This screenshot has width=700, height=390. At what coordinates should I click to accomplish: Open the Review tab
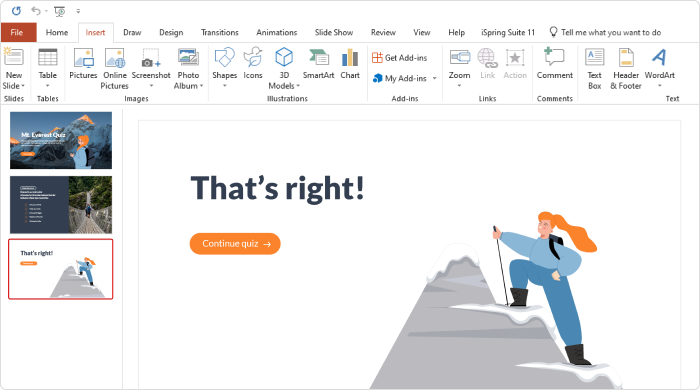coord(383,33)
